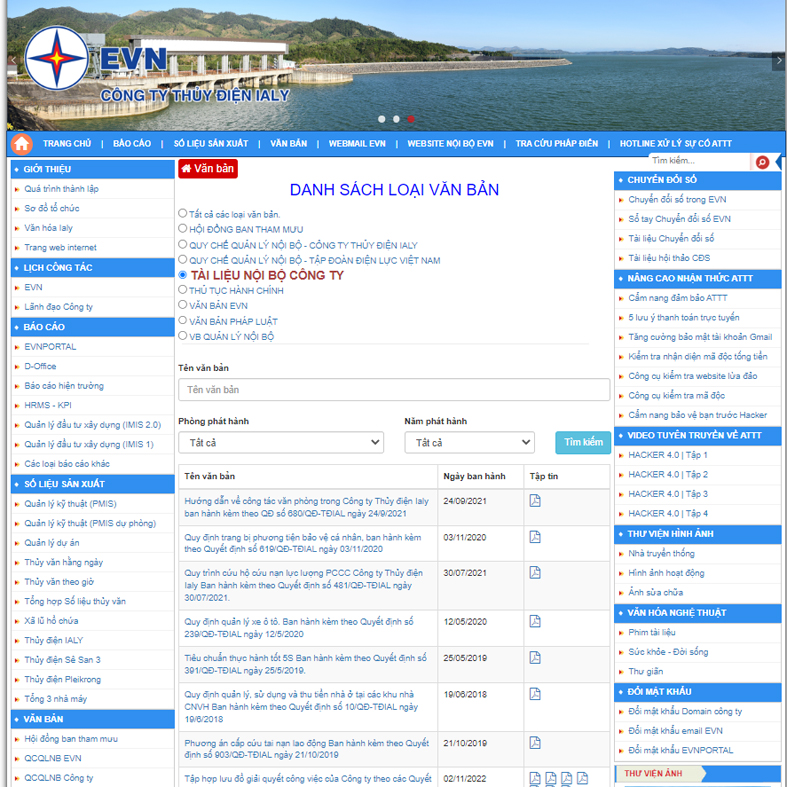Click the orange home icon in navigation bar
This screenshot has width=787, height=787.
pyautogui.click(x=22, y=144)
